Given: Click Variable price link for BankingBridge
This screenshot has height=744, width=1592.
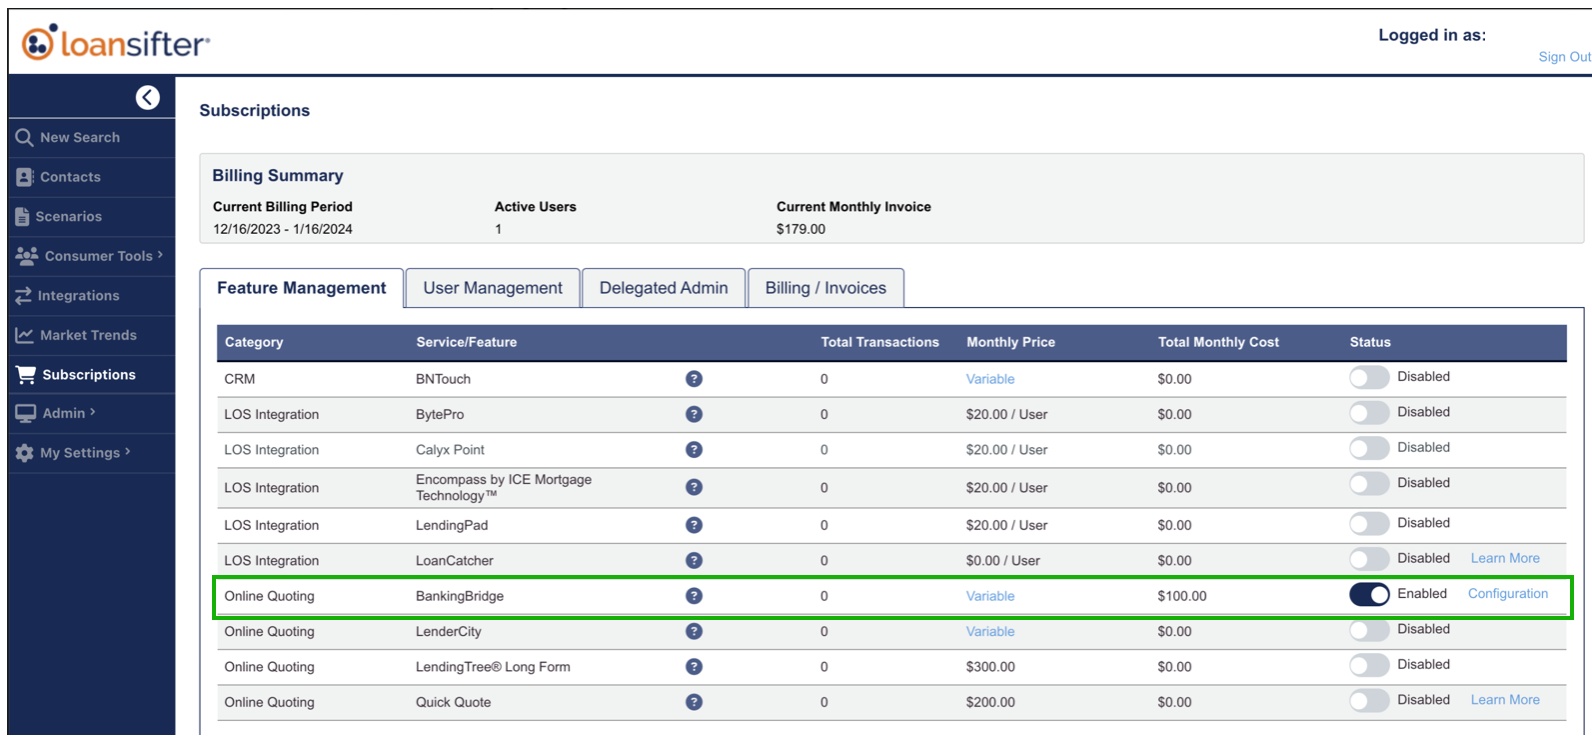Looking at the screenshot, I should coord(990,596).
